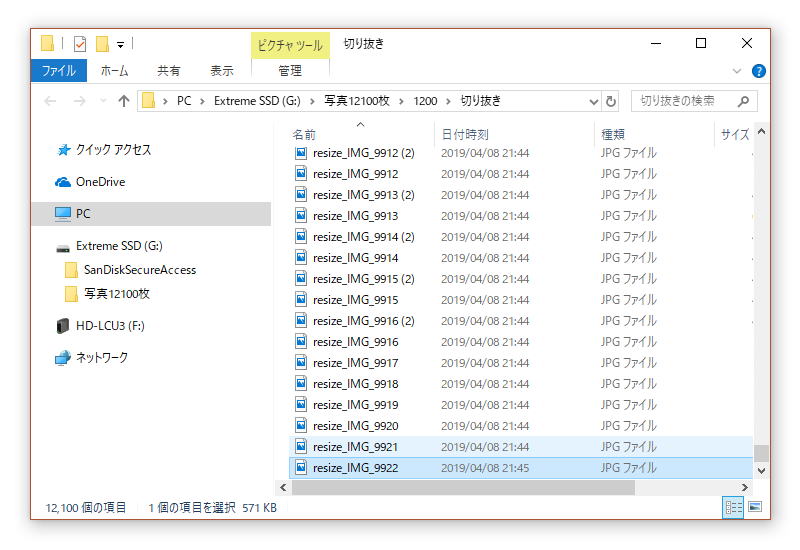
Task: Select OneDrive in navigation pane
Action: coord(100,182)
